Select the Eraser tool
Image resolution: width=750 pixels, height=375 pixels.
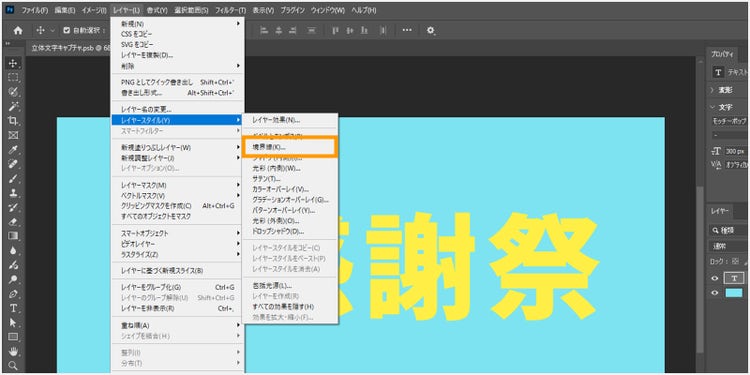13,221
